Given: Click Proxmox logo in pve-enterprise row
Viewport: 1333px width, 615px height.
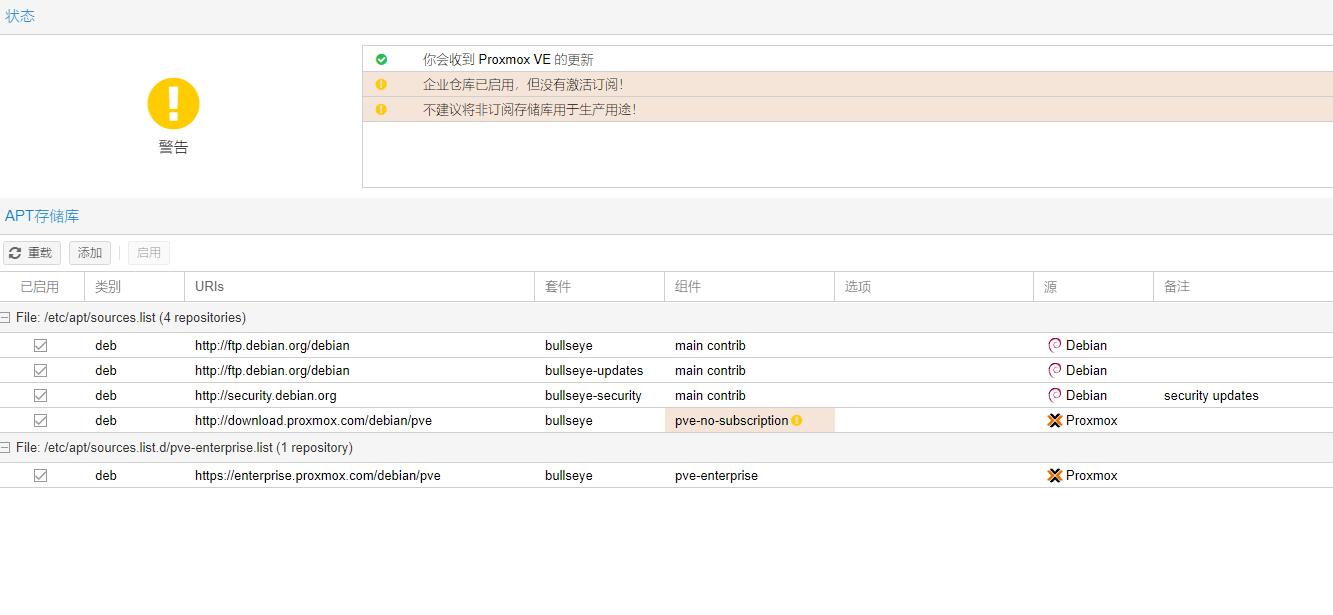Looking at the screenshot, I should pyautogui.click(x=1055, y=476).
